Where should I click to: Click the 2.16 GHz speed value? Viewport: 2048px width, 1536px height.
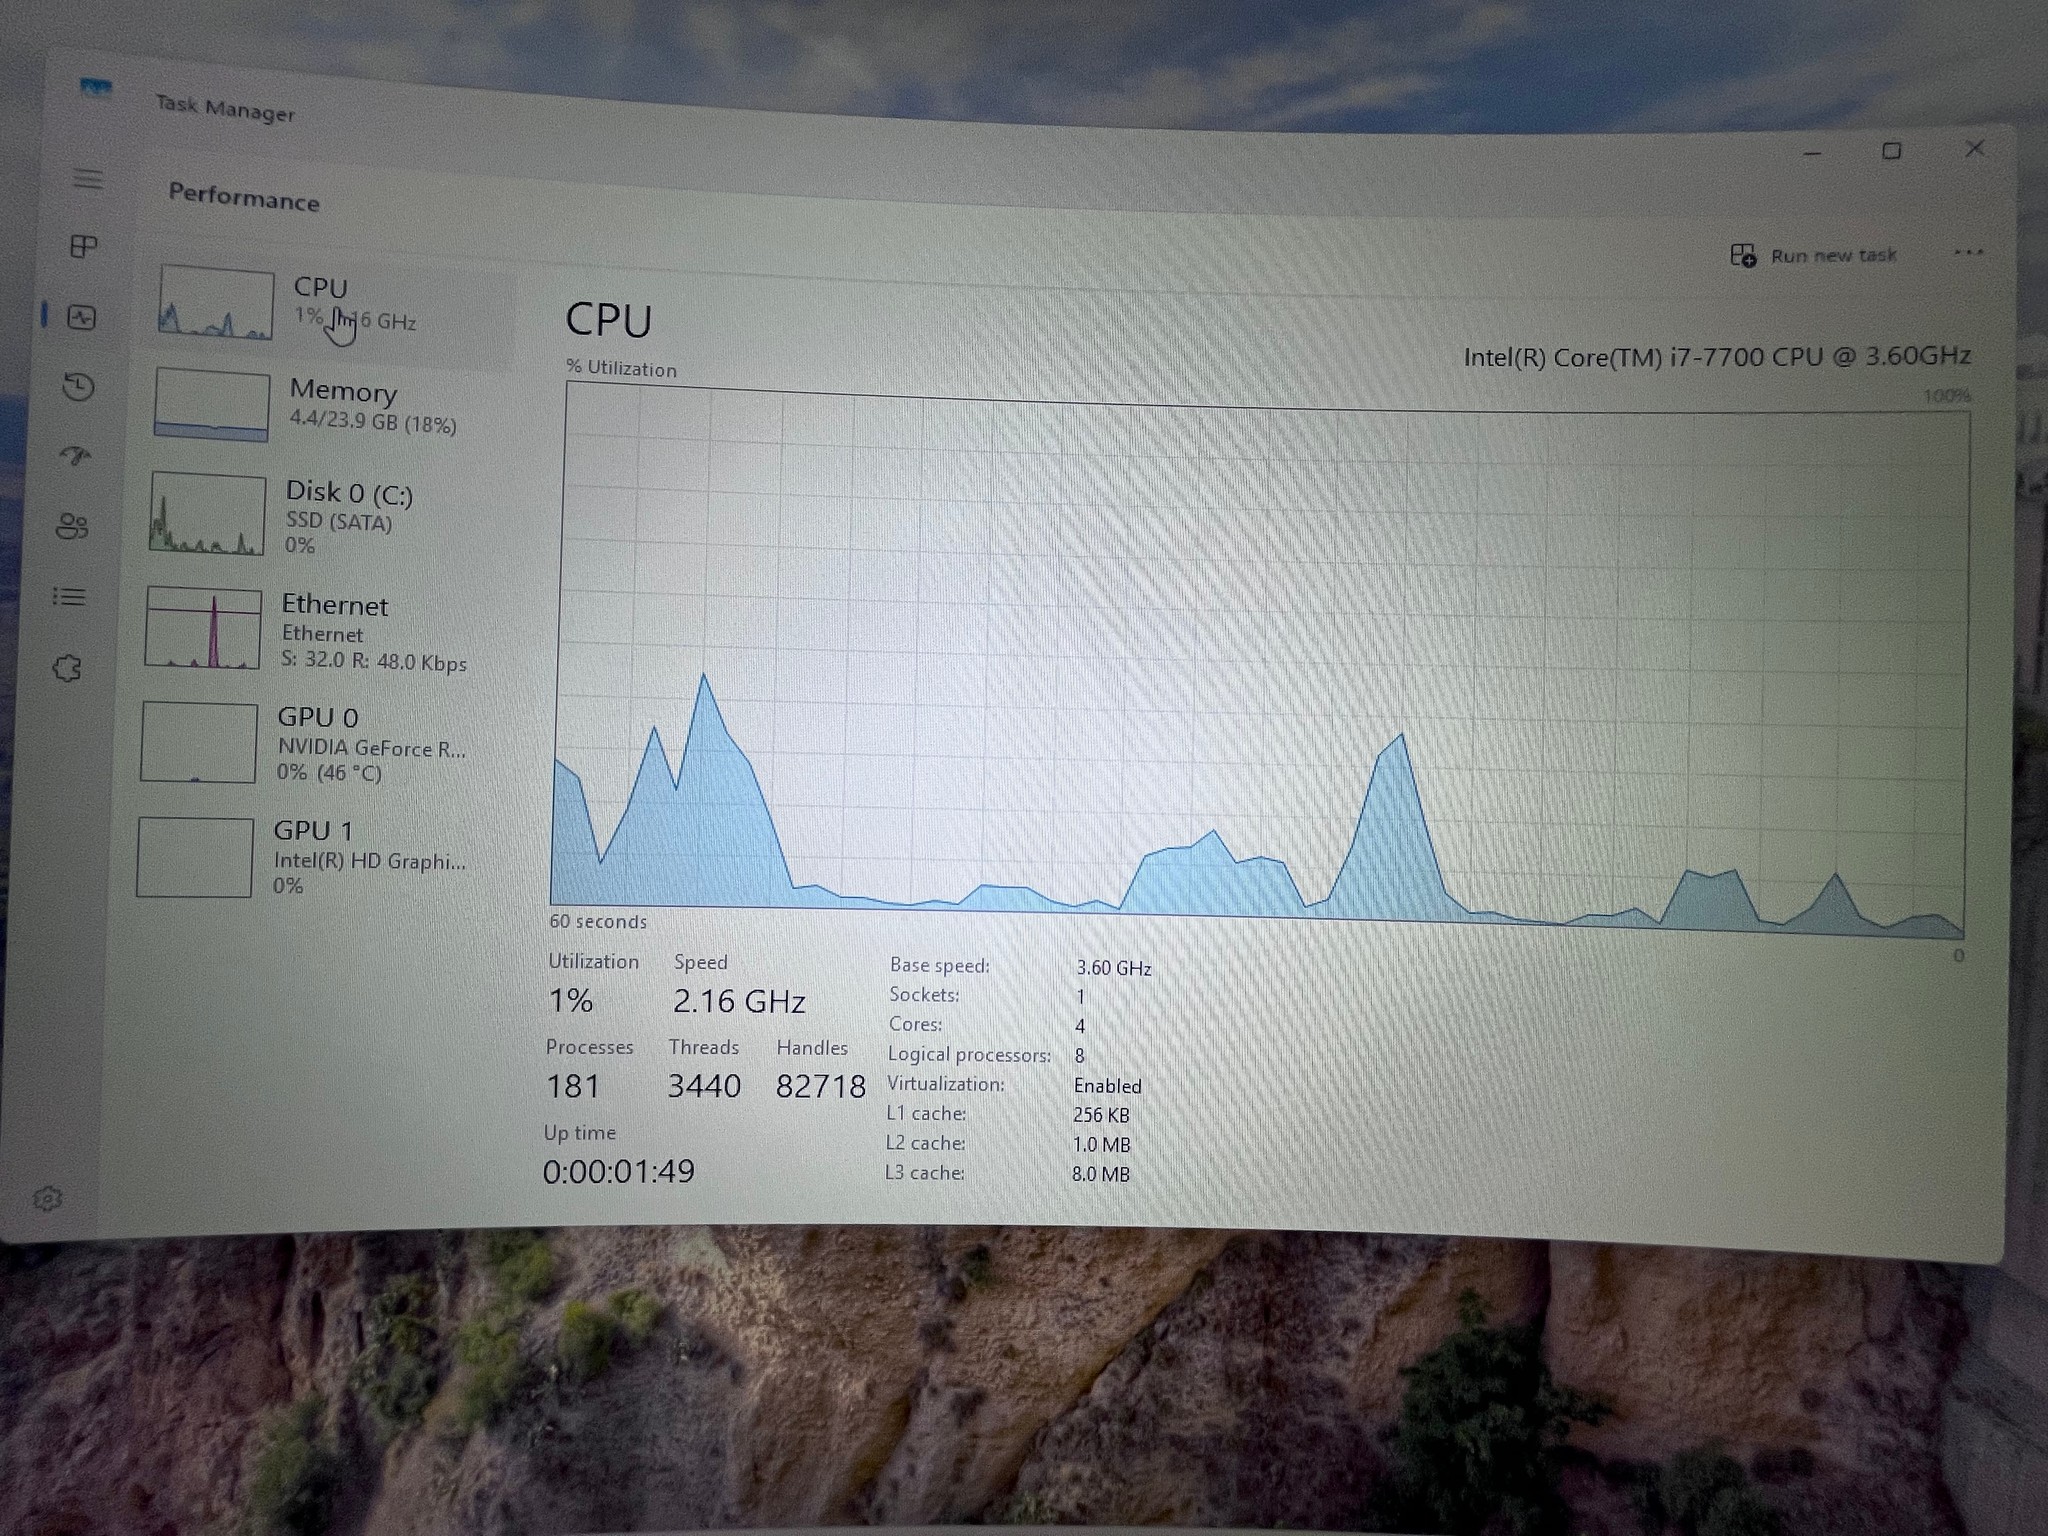(739, 1001)
